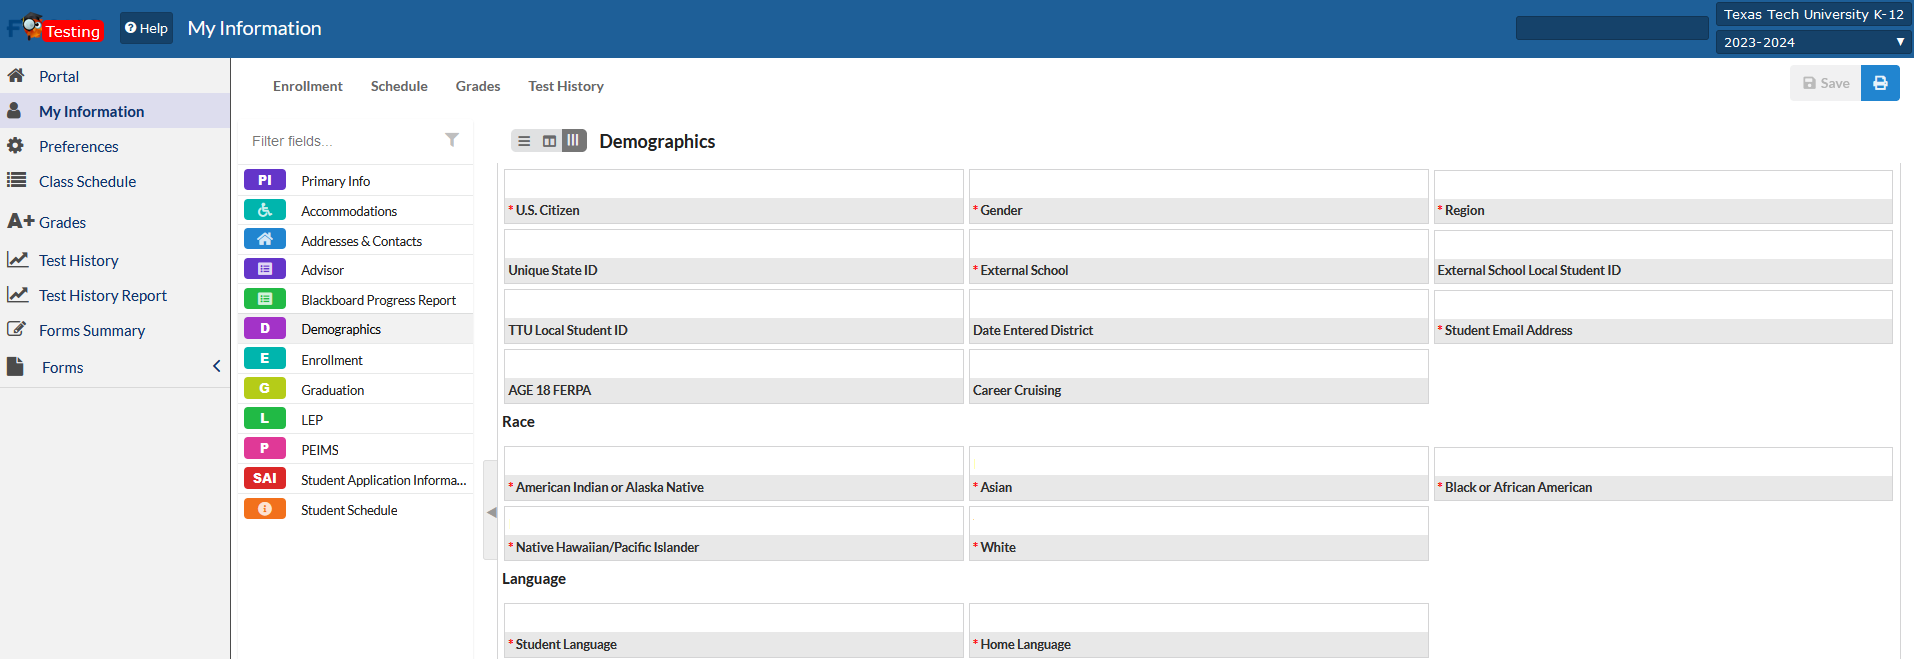Open the 2023-2024 school year dropdown
This screenshot has width=1914, height=659.
1813,42
